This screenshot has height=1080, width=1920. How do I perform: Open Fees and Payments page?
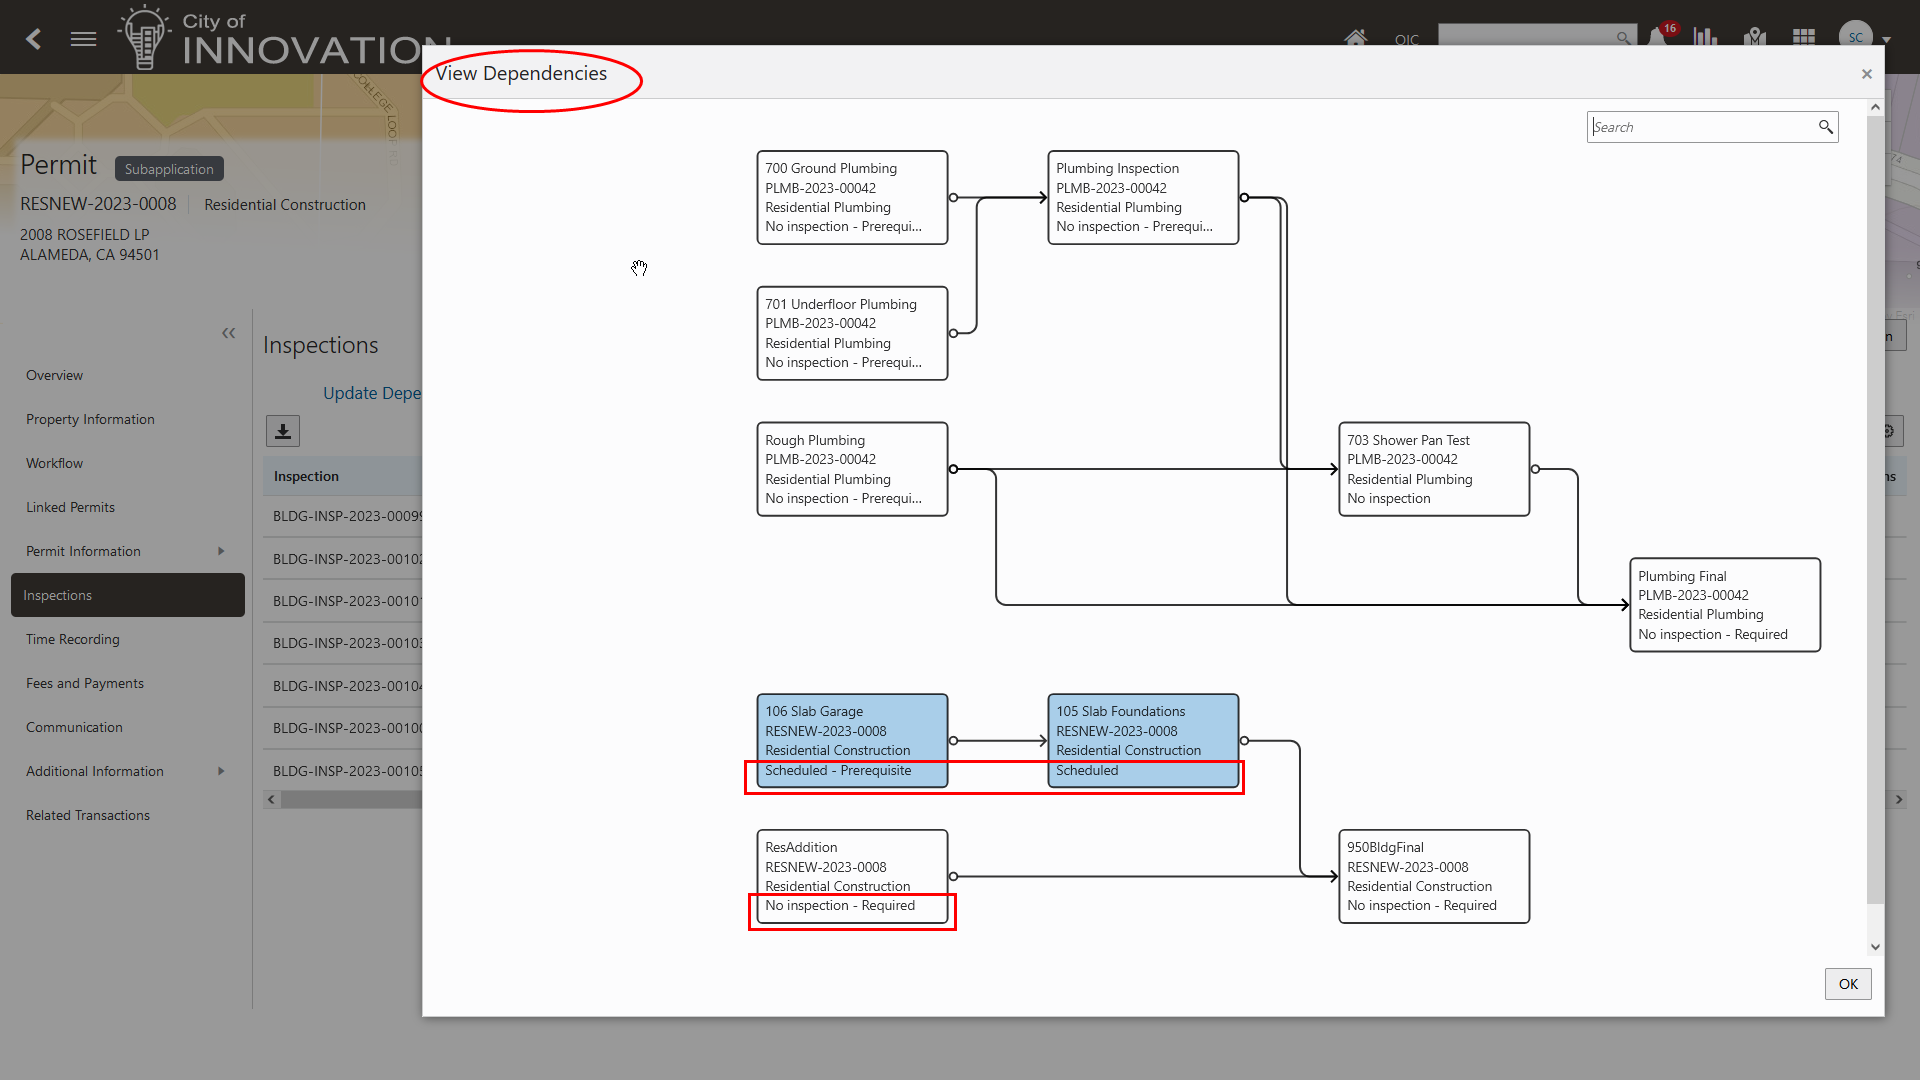85,683
